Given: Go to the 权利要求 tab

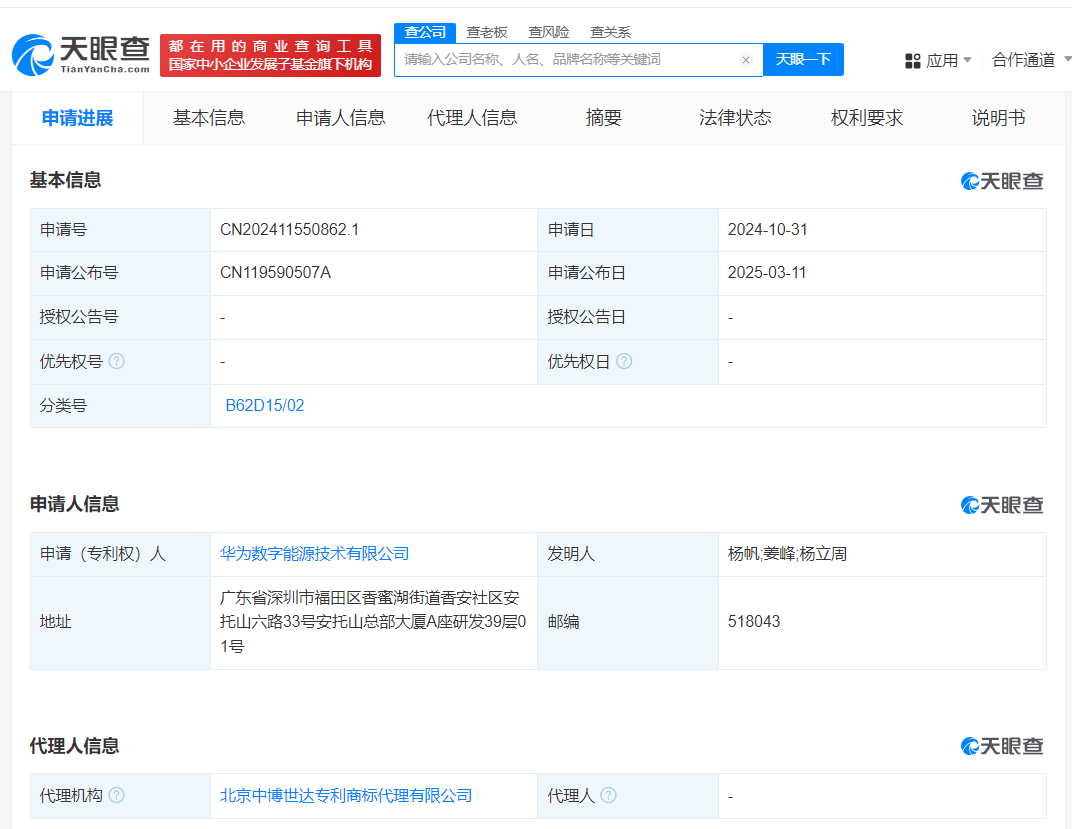Looking at the screenshot, I should pyautogui.click(x=867, y=118).
